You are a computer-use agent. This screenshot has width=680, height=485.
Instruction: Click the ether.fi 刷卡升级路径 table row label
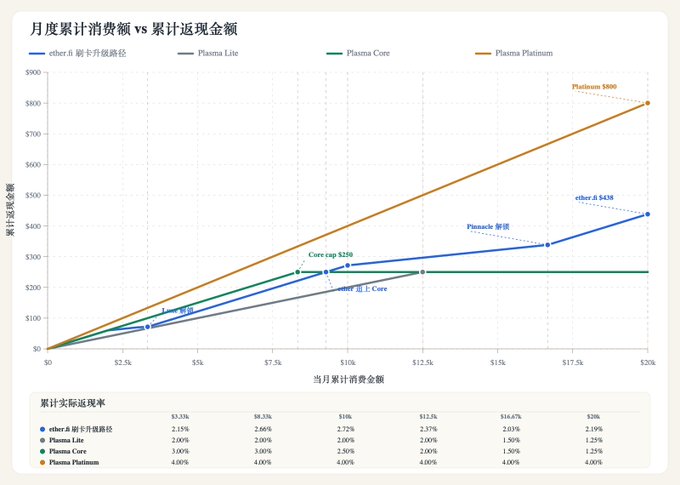pos(81,429)
